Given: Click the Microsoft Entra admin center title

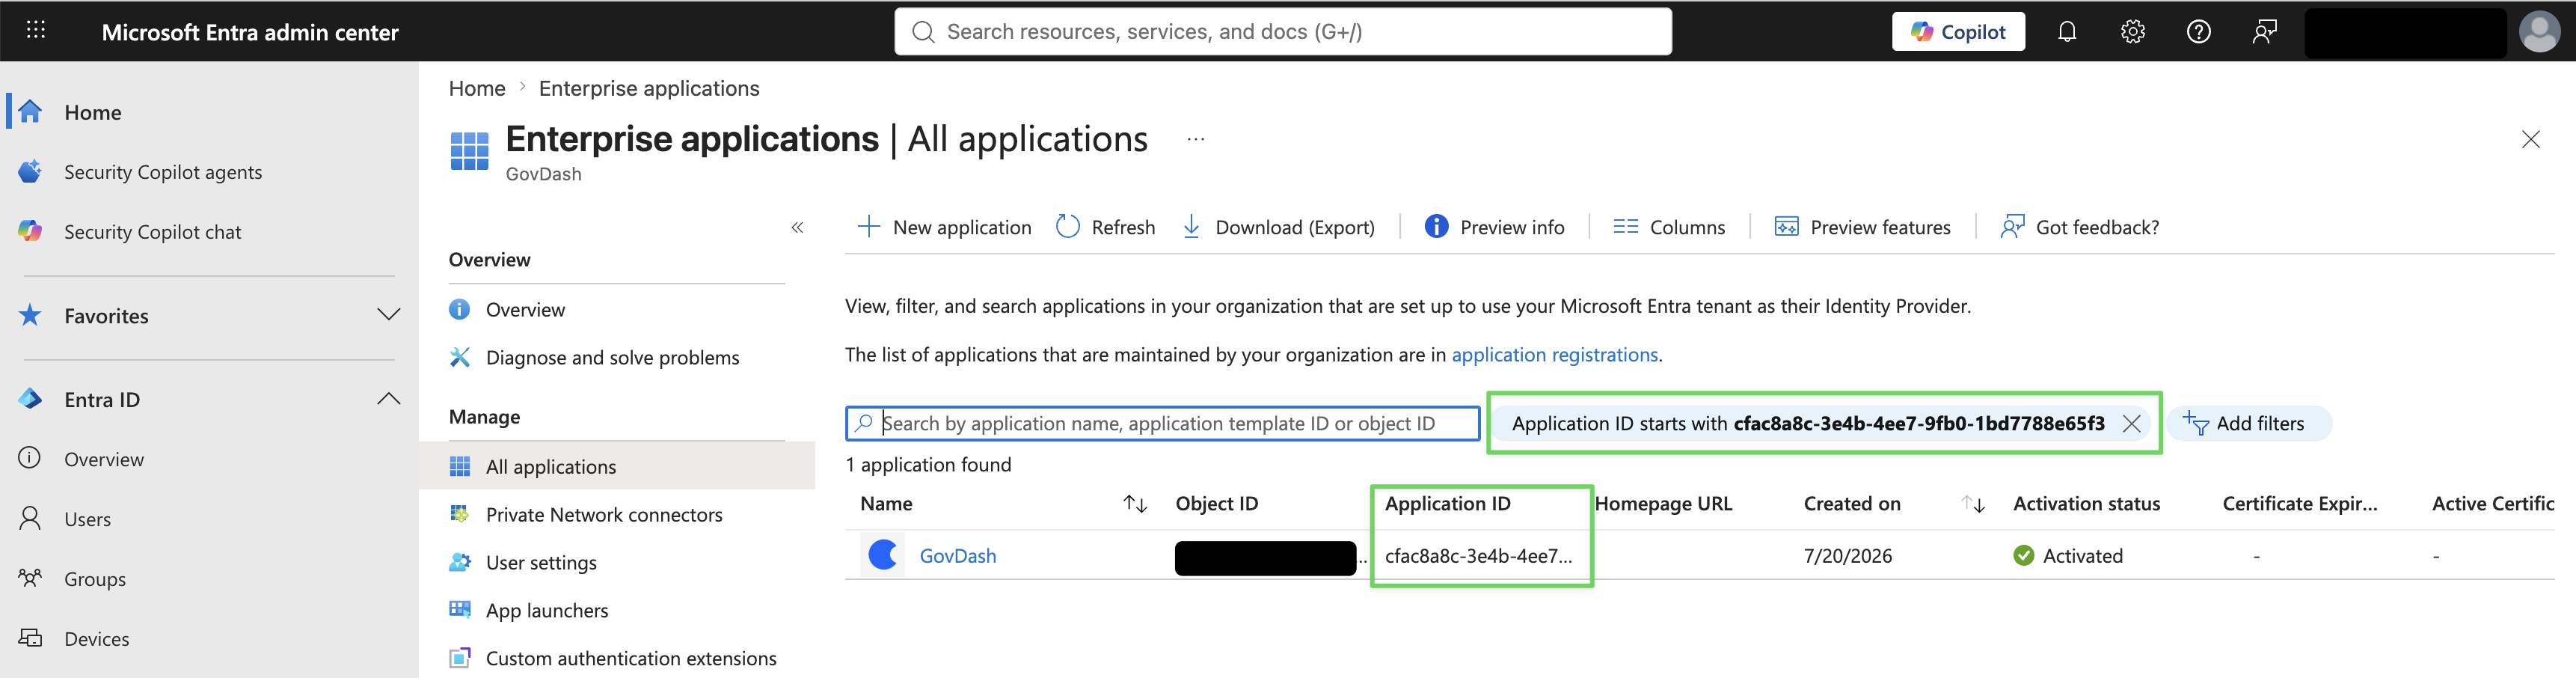Looking at the screenshot, I should pyautogui.click(x=250, y=32).
